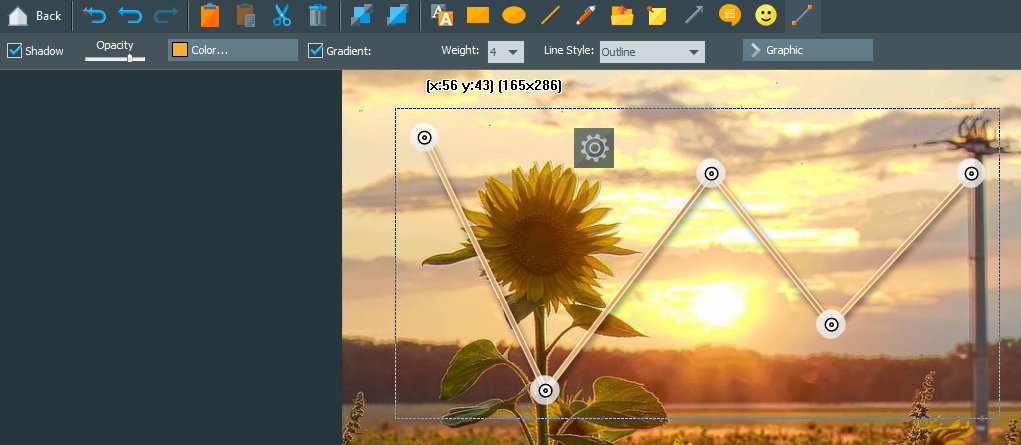Viewport: 1021px width, 445px height.
Task: Click the gear settings icon on canvas
Action: coord(594,148)
